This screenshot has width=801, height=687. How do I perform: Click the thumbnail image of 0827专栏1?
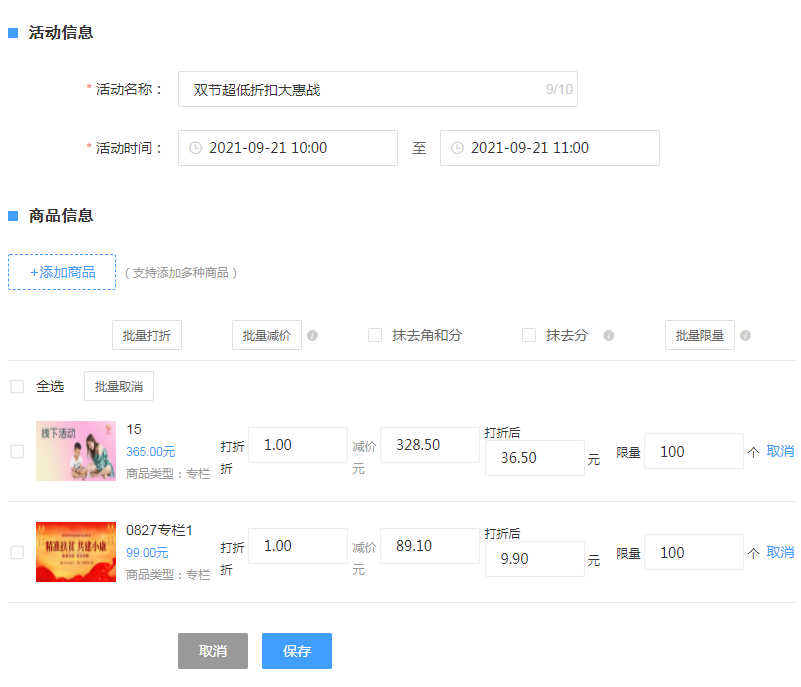(75, 552)
